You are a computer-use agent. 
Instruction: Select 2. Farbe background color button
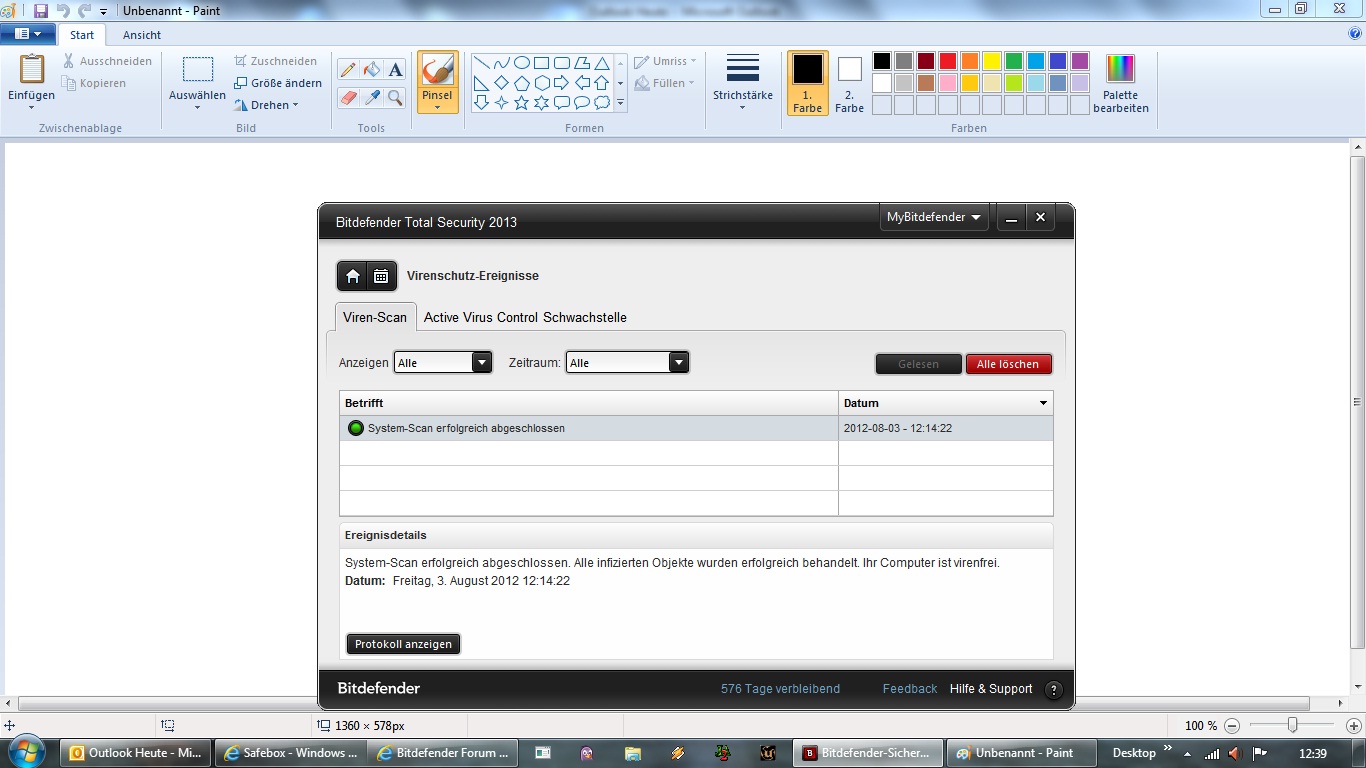849,84
